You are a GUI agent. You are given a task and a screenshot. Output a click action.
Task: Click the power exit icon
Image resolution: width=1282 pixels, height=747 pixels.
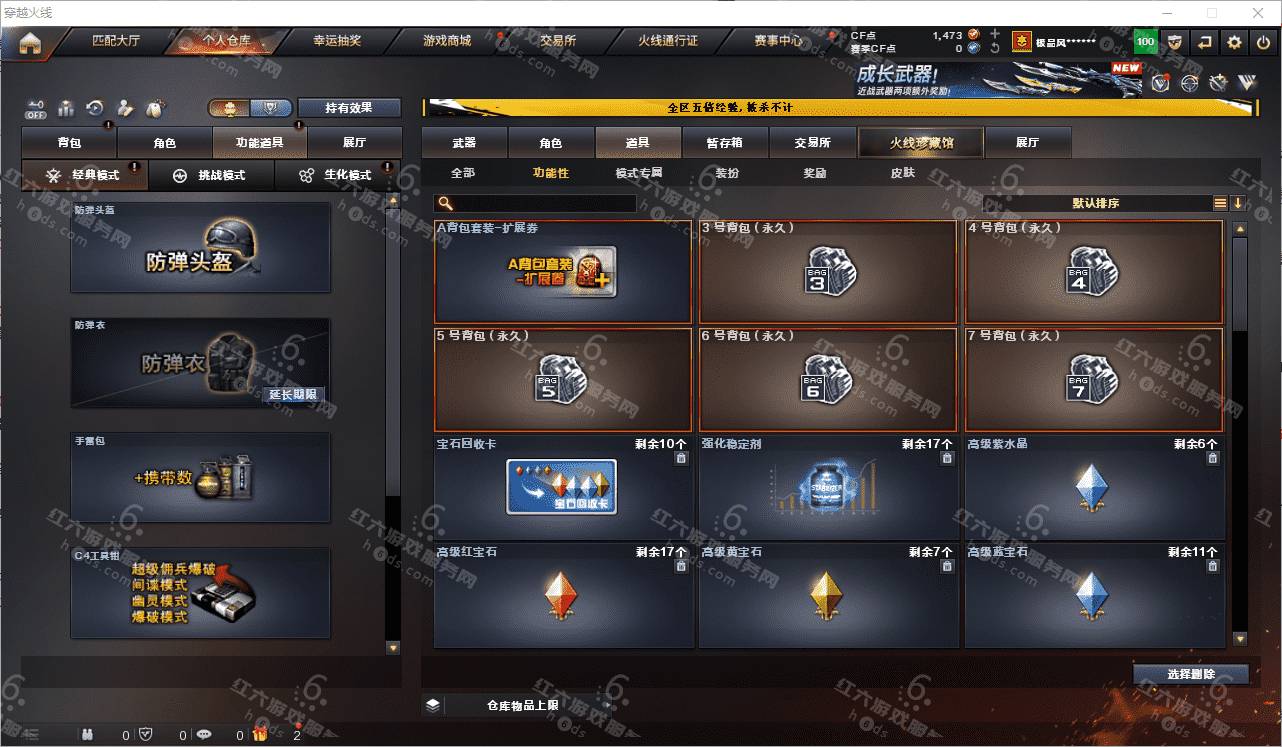click(x=1262, y=42)
